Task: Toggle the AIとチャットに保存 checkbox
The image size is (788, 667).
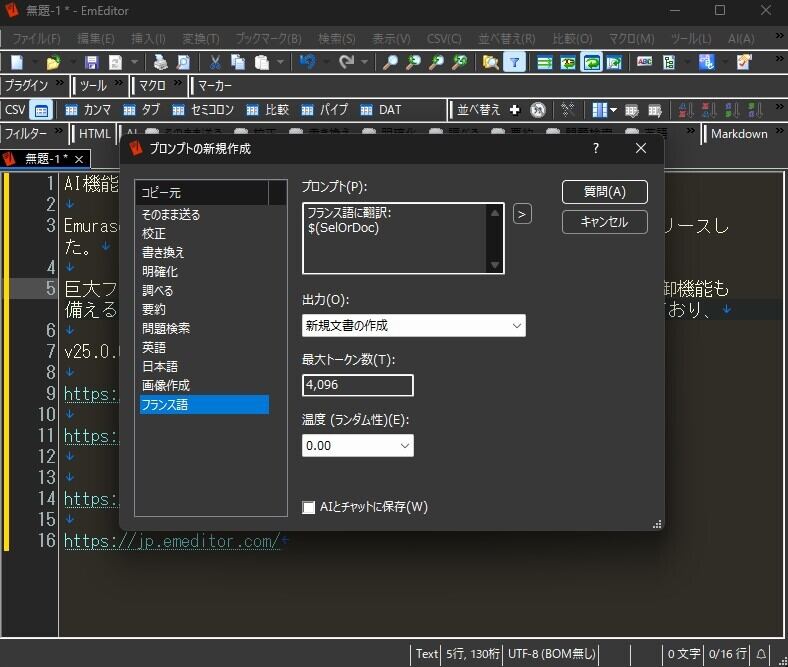Action: [x=309, y=507]
